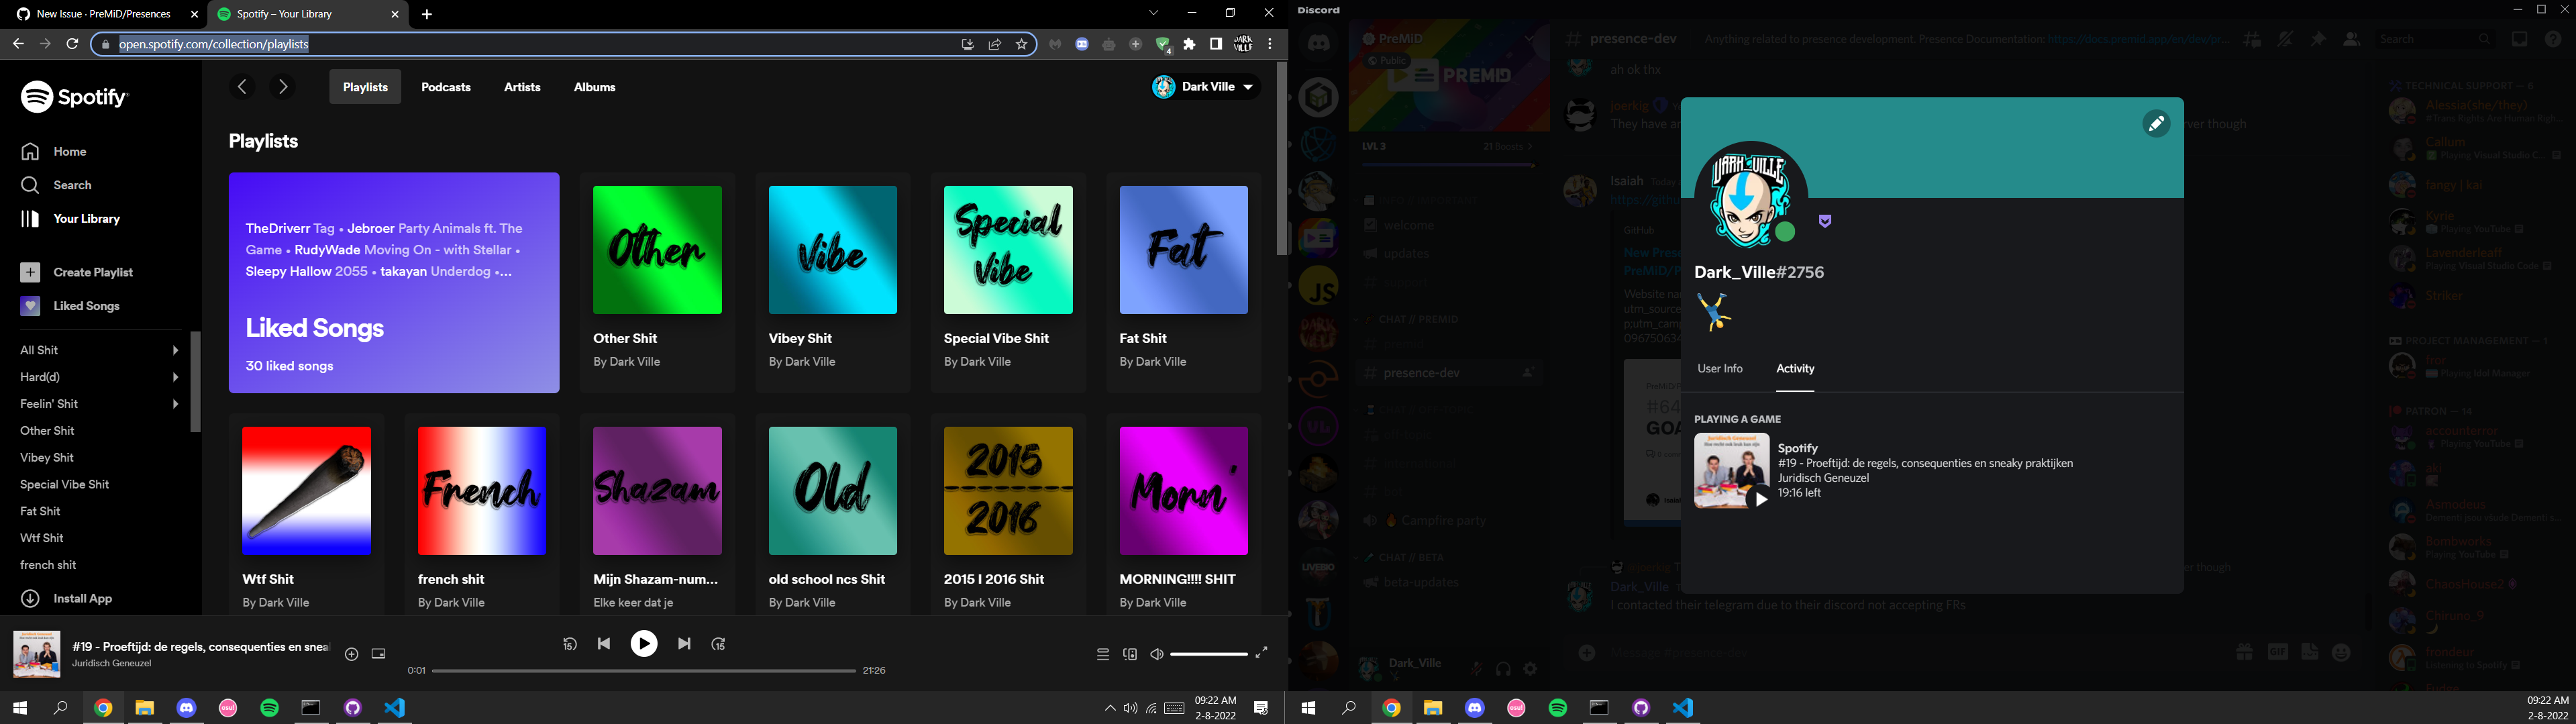Jump to previous track in player

click(x=604, y=644)
